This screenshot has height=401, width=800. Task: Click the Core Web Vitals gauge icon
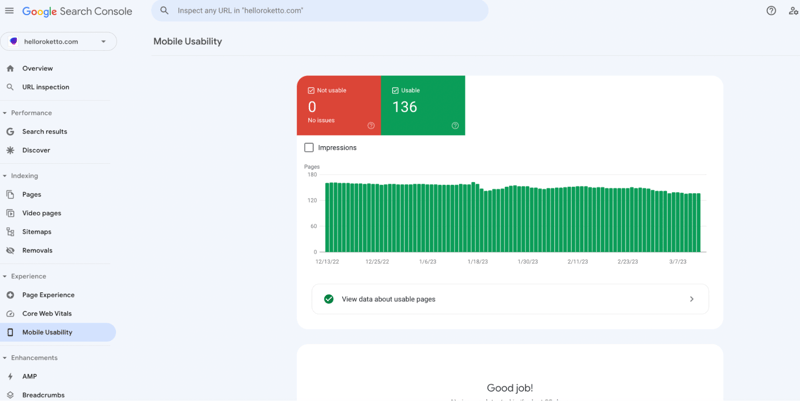10,314
